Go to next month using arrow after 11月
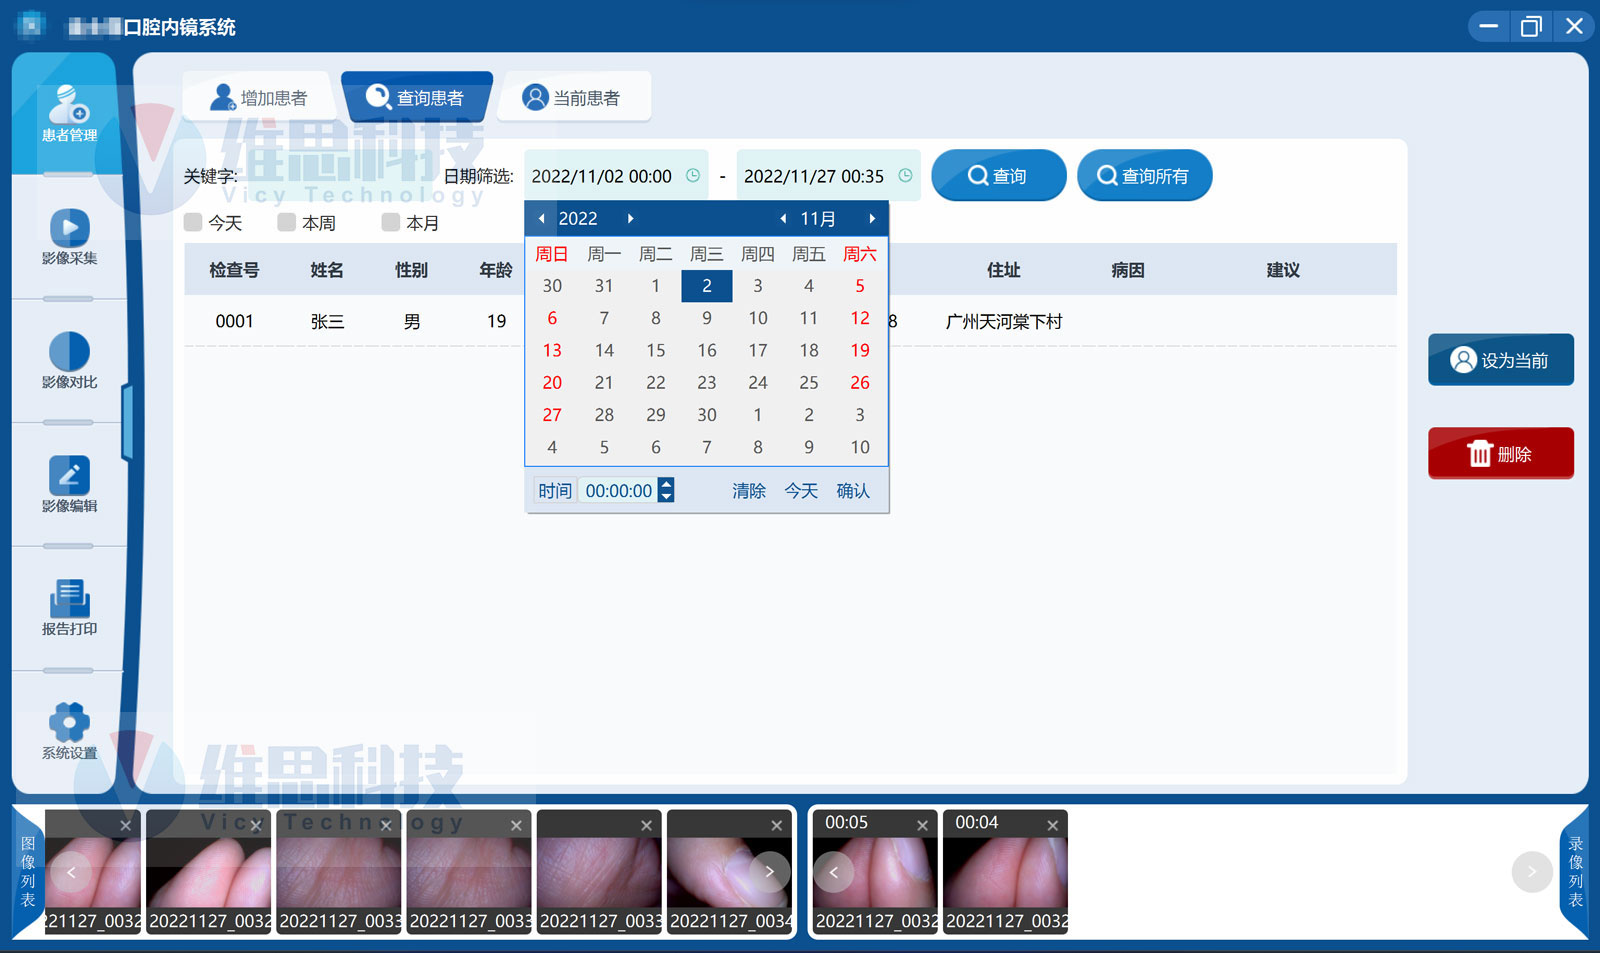This screenshot has height=953, width=1600. click(872, 219)
